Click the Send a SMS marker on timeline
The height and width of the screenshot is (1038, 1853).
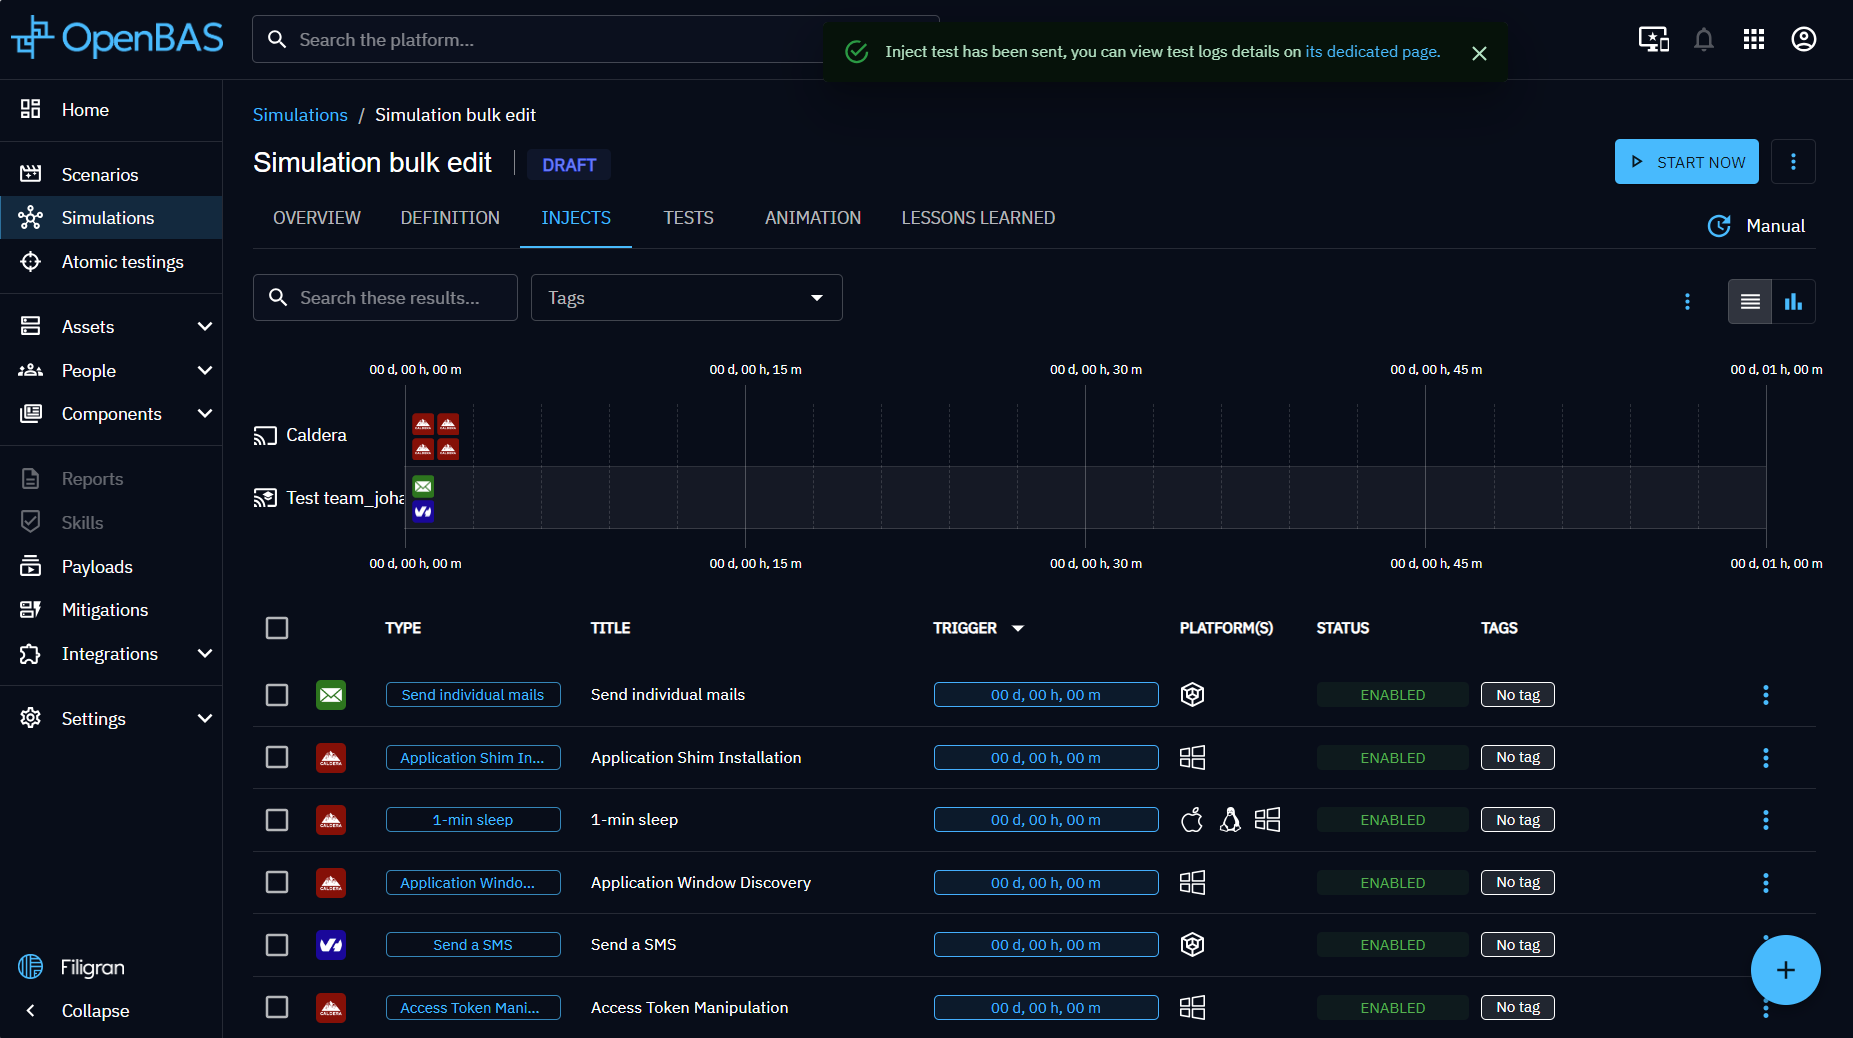pos(423,512)
